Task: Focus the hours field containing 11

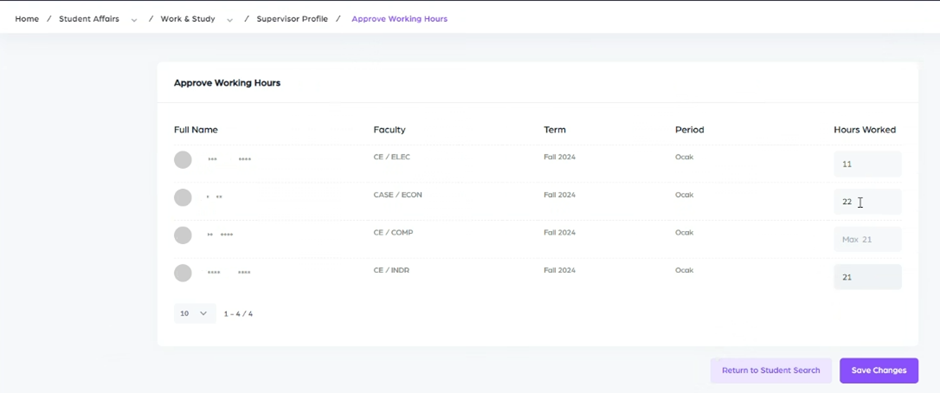Action: click(x=867, y=164)
